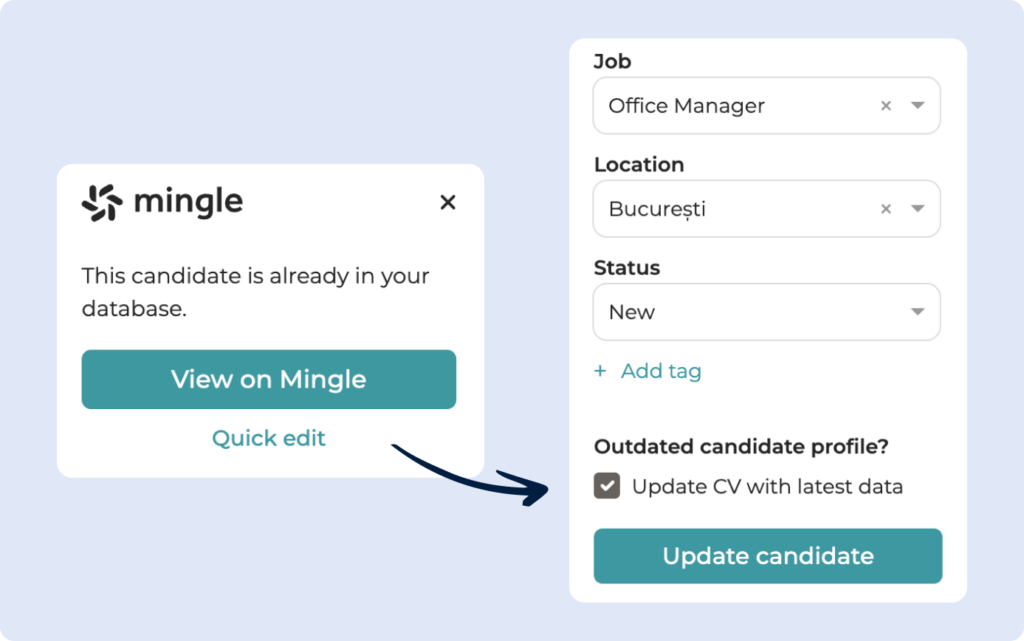Select the Add tag link text

(x=661, y=371)
